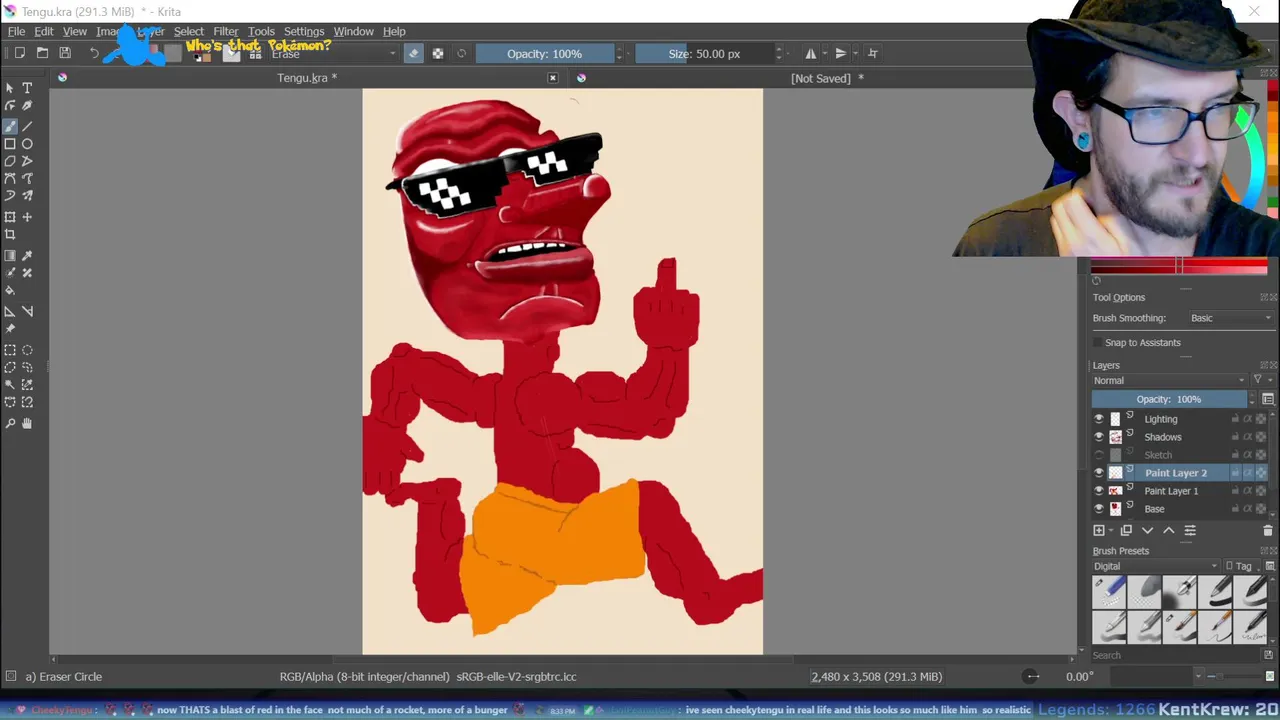Select the Line tool
Viewport: 1280px width, 720px height.
[27, 126]
